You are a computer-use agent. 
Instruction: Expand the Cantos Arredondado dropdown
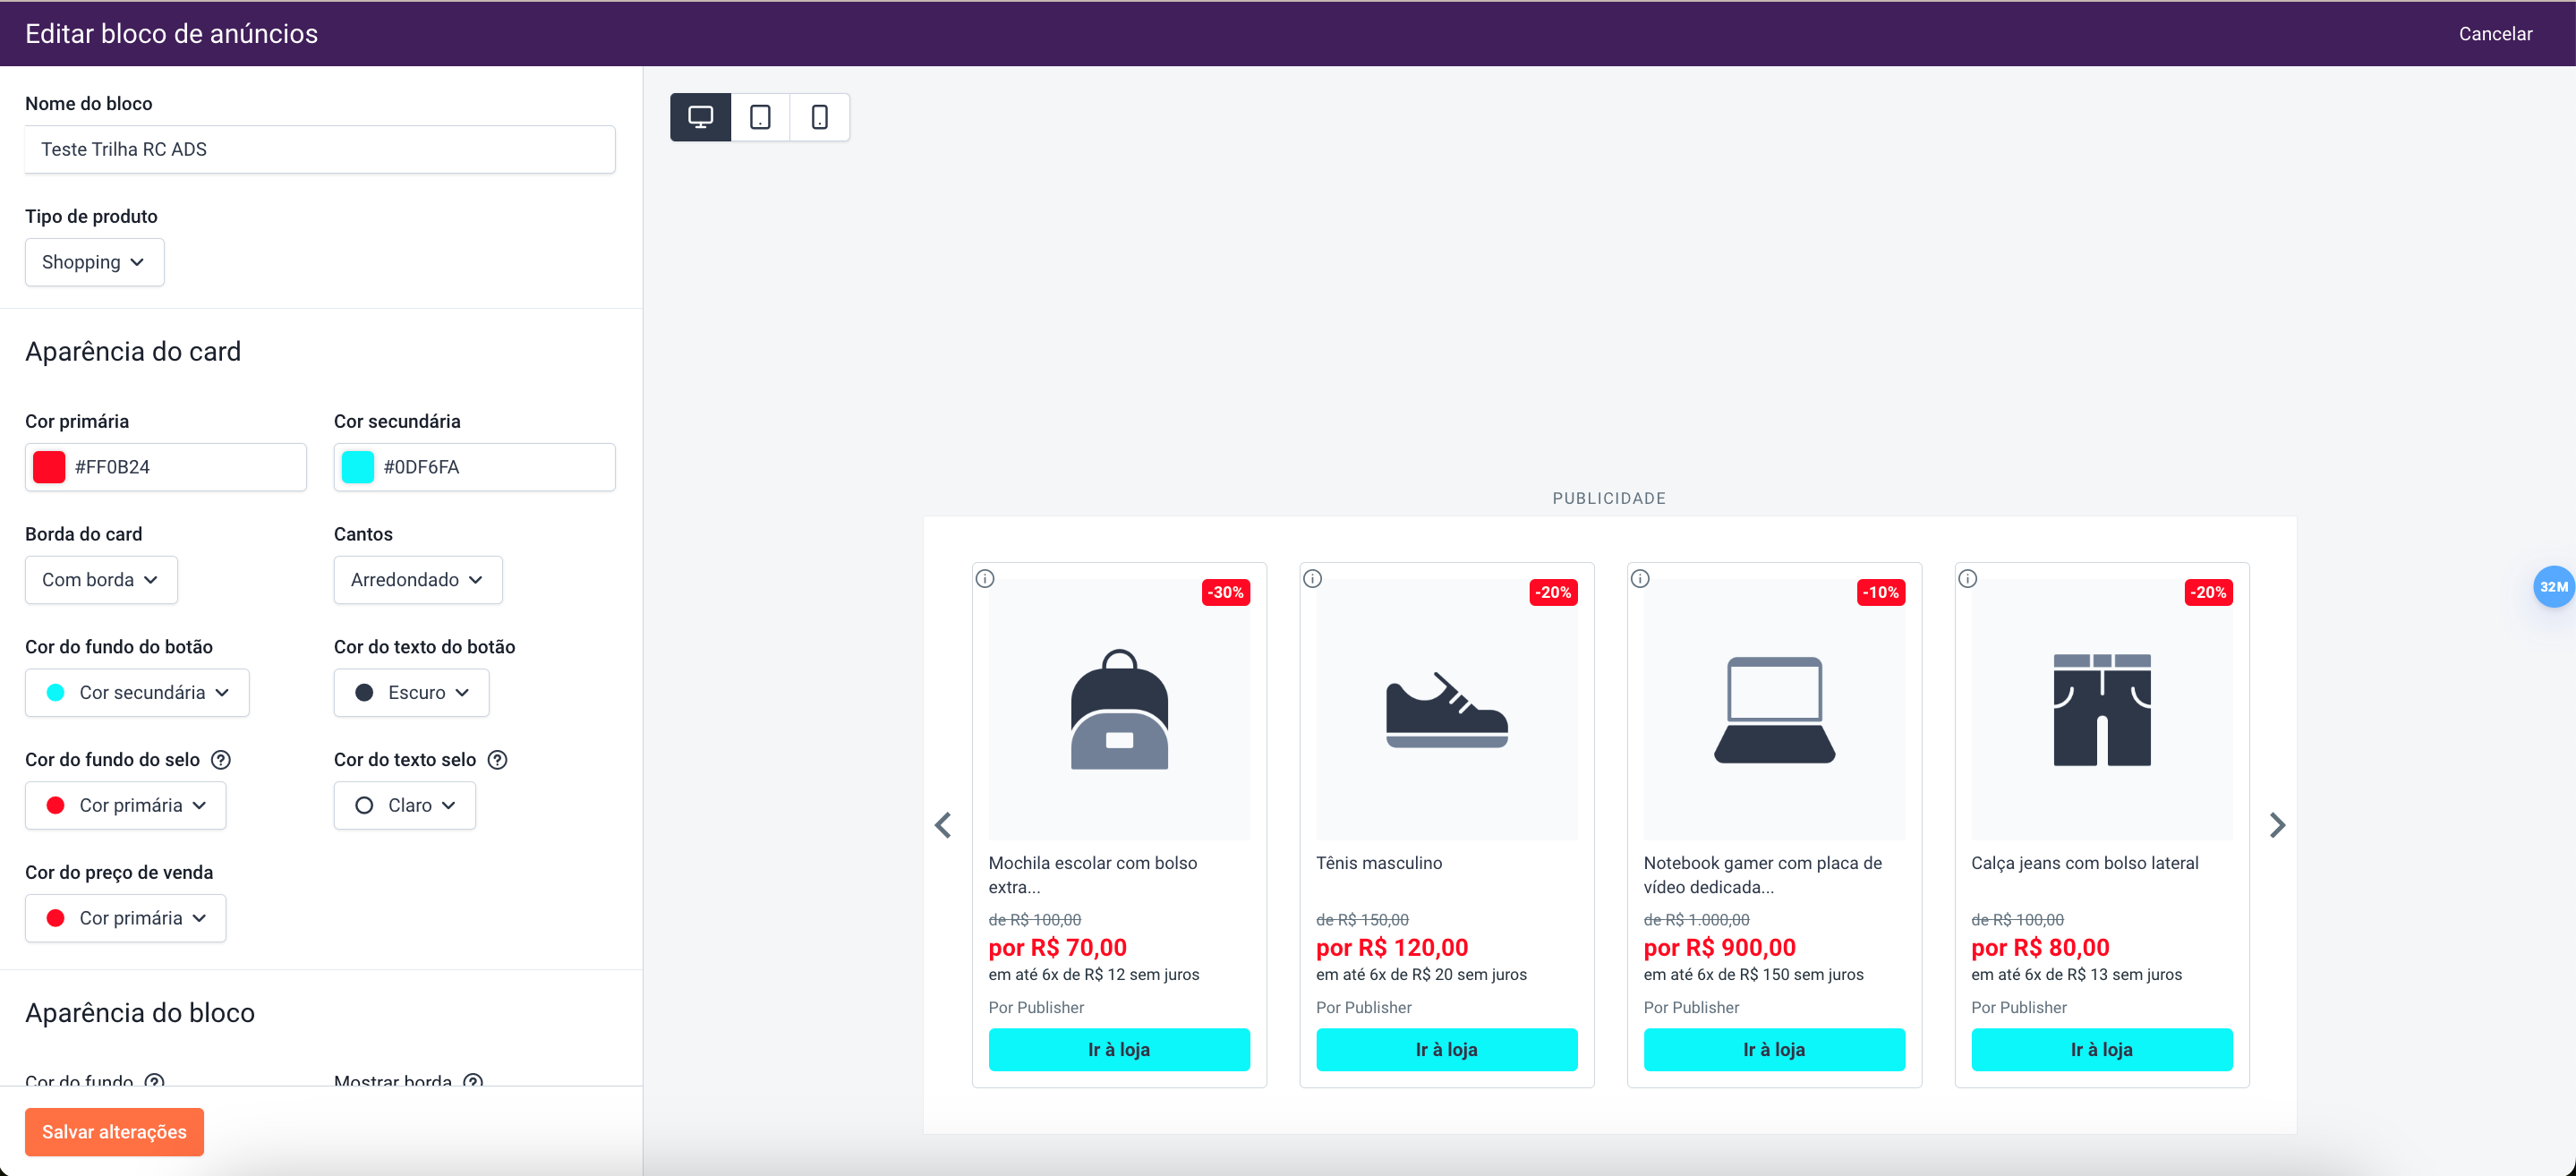(417, 580)
